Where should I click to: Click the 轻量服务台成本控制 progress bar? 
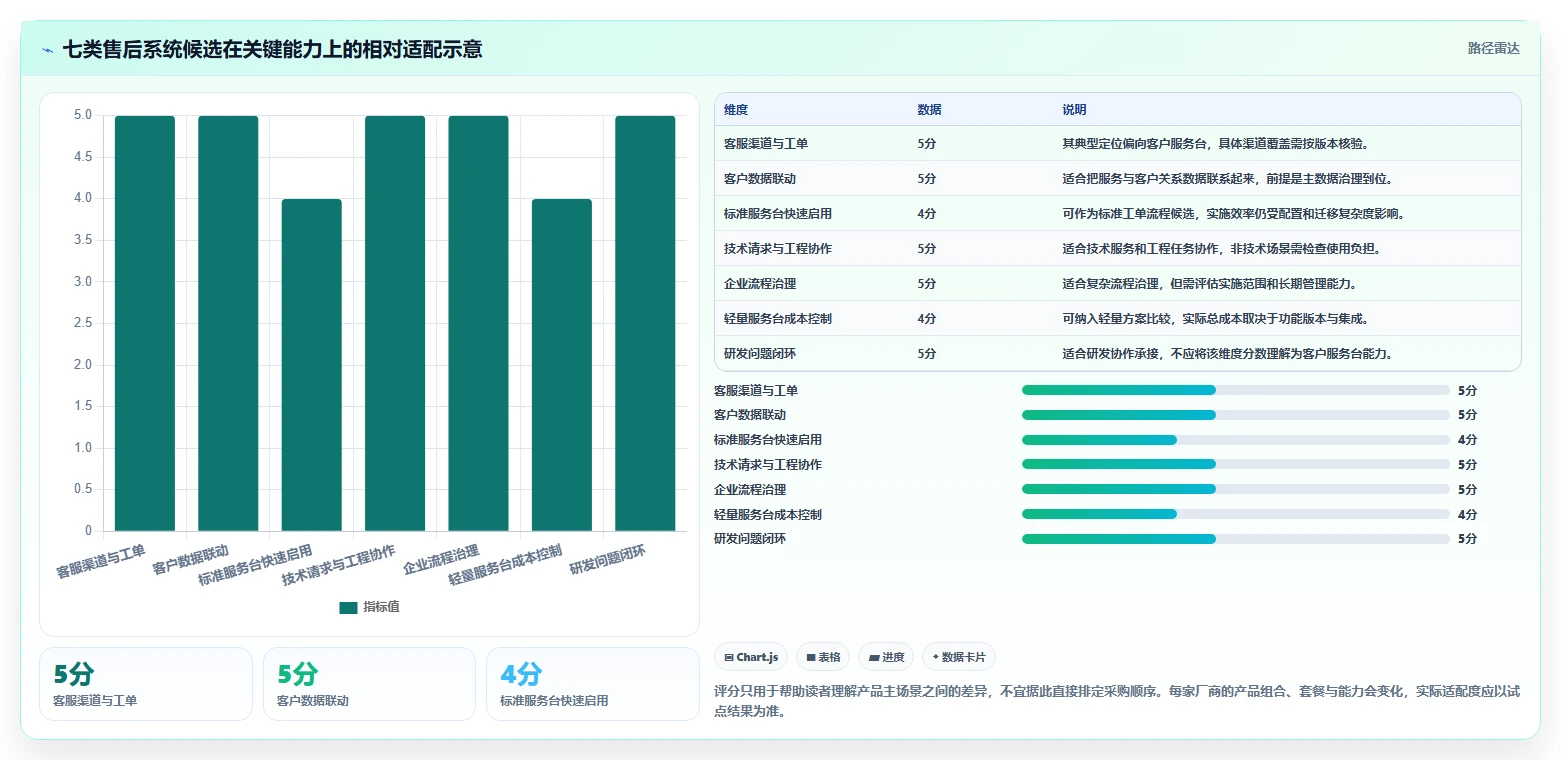(x=1236, y=514)
